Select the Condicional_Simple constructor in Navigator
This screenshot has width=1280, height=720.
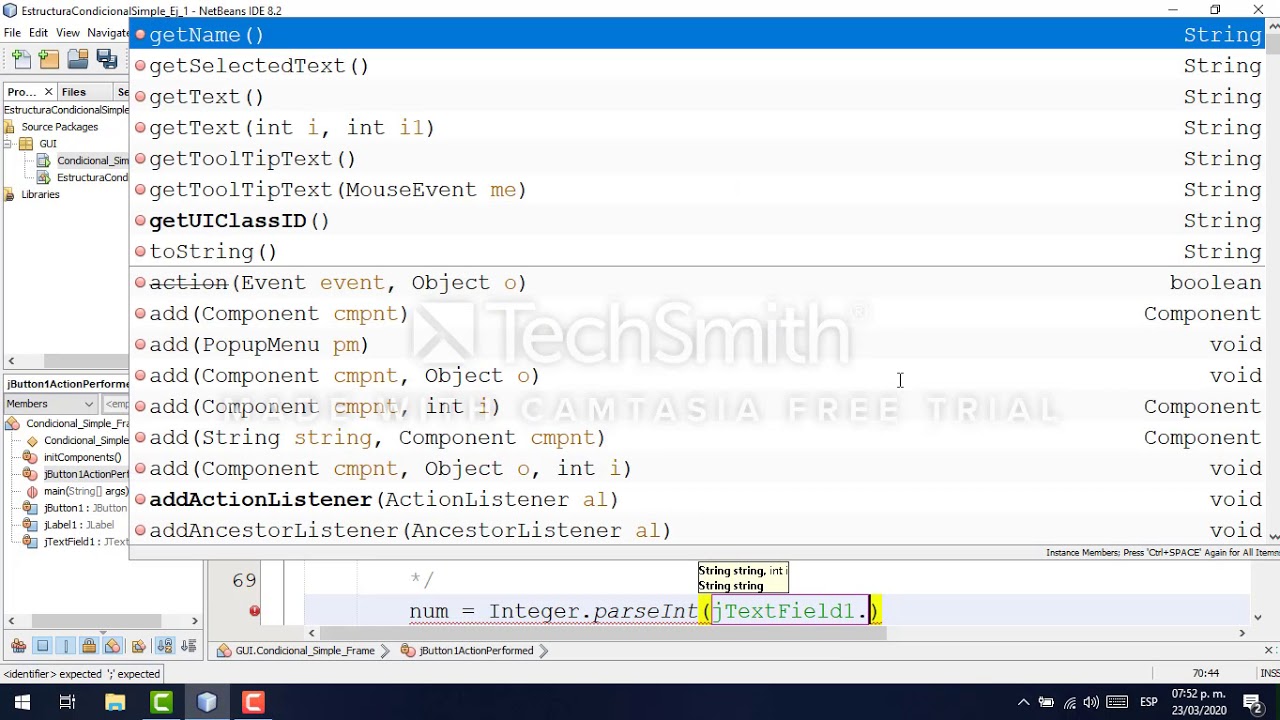pos(86,441)
